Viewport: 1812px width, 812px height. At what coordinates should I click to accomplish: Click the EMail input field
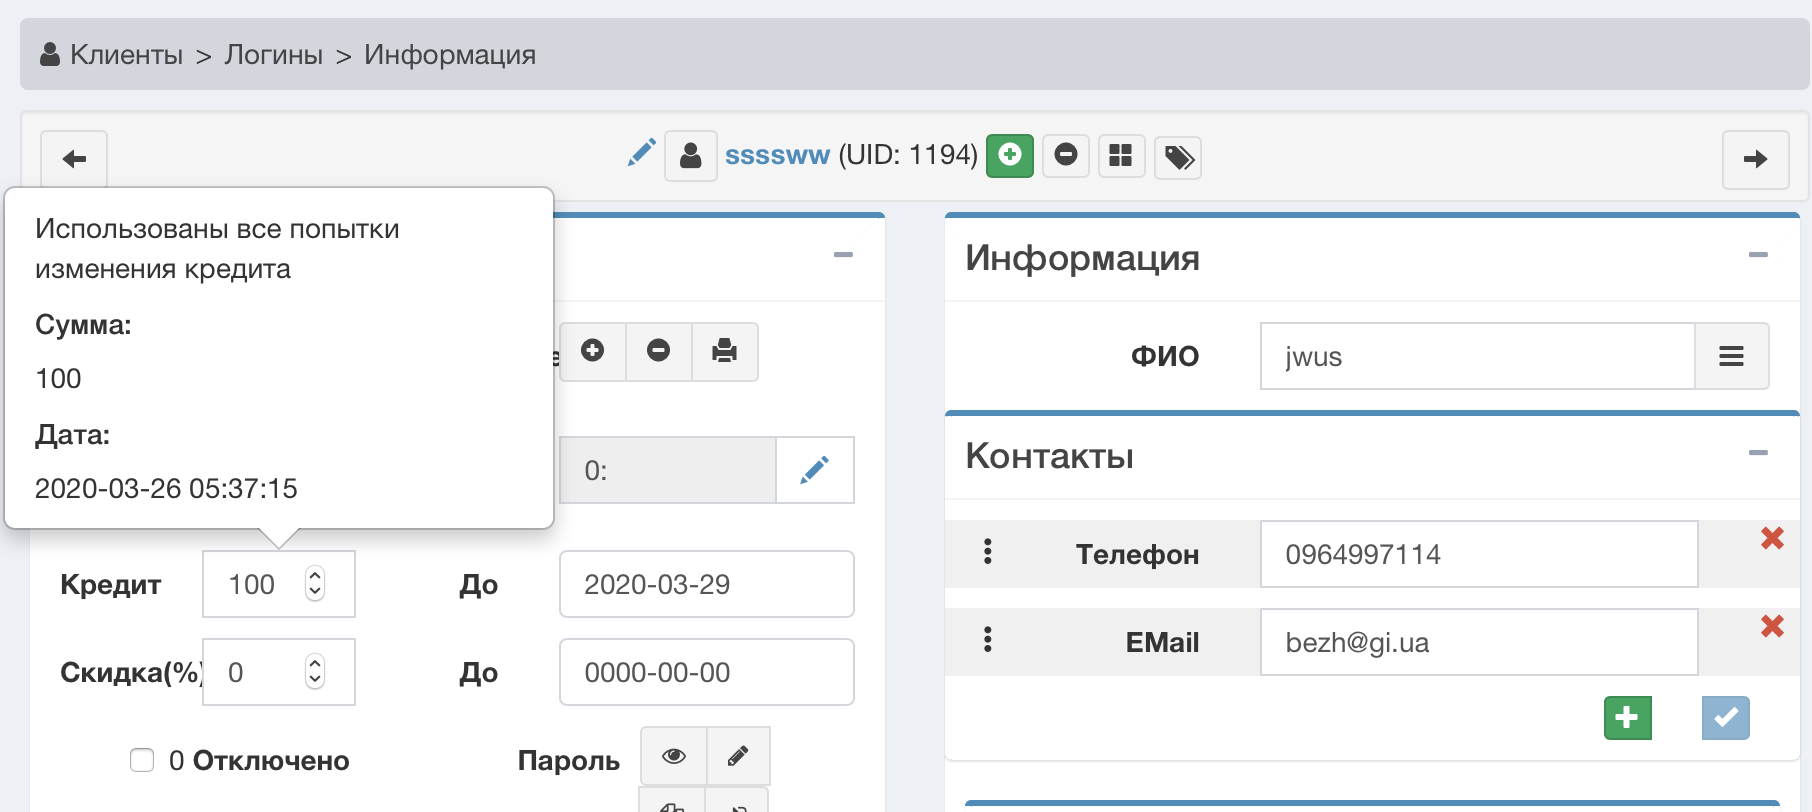[x=1478, y=642]
